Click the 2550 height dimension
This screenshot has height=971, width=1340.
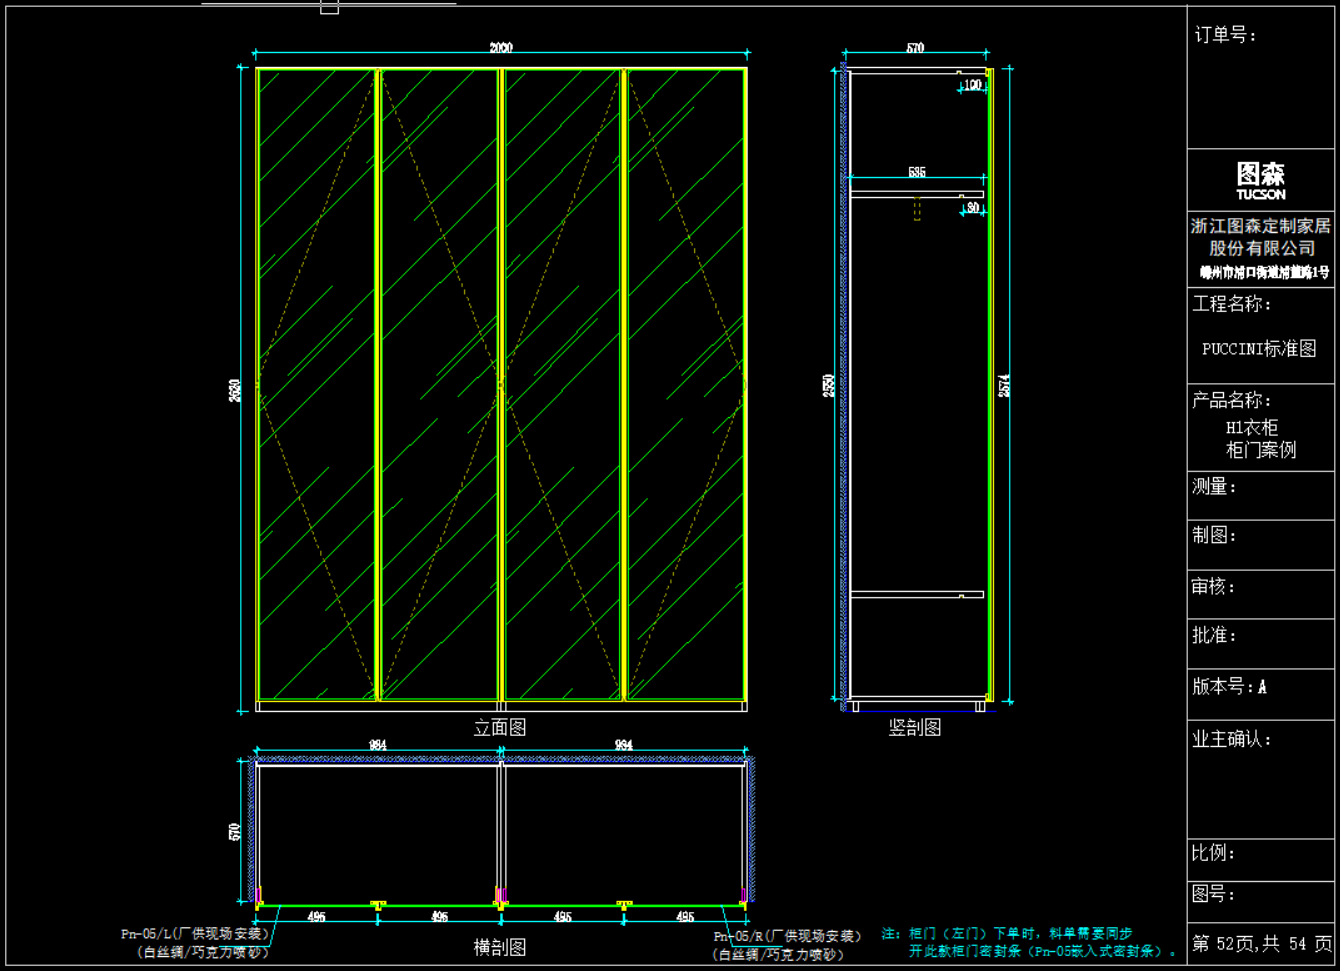pos(829,385)
